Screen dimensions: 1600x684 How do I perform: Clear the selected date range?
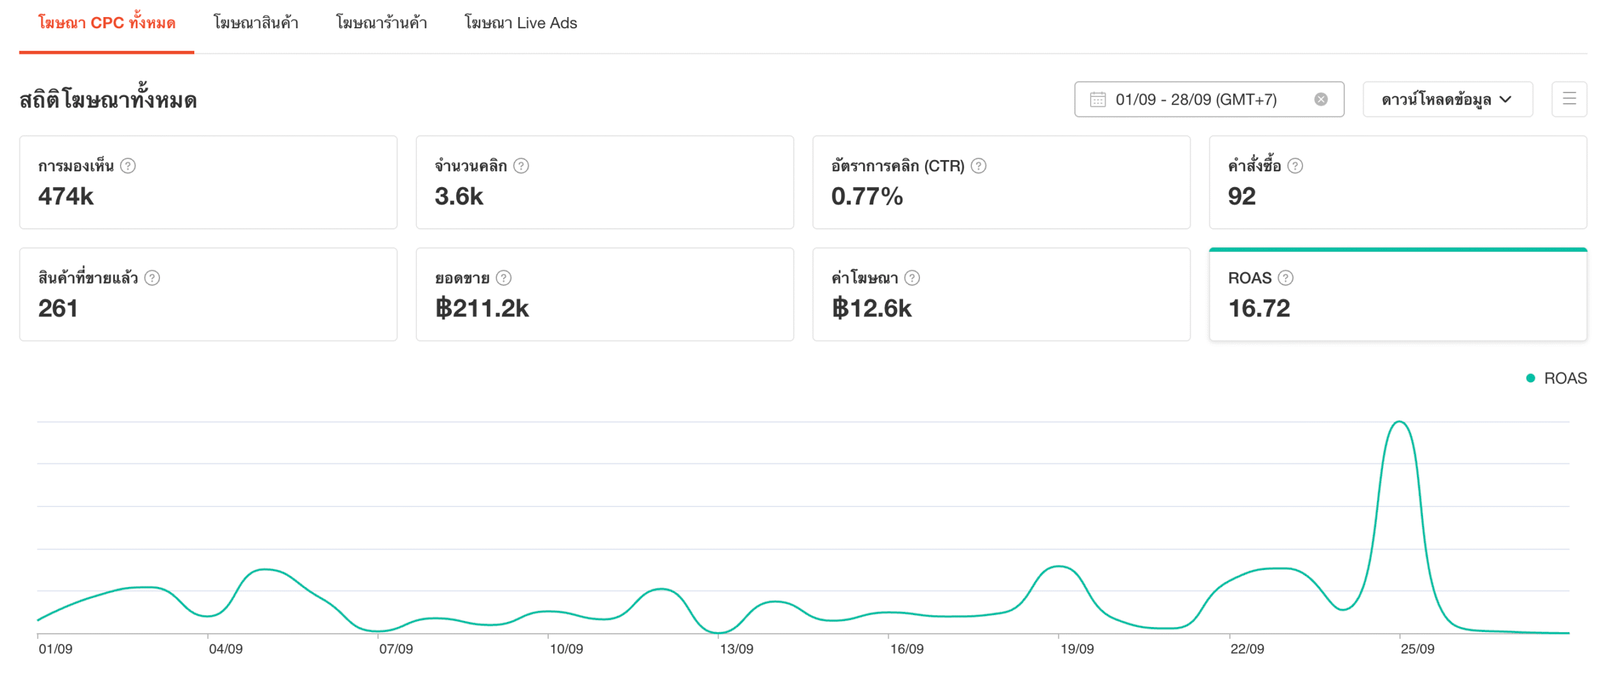pos(1321,99)
